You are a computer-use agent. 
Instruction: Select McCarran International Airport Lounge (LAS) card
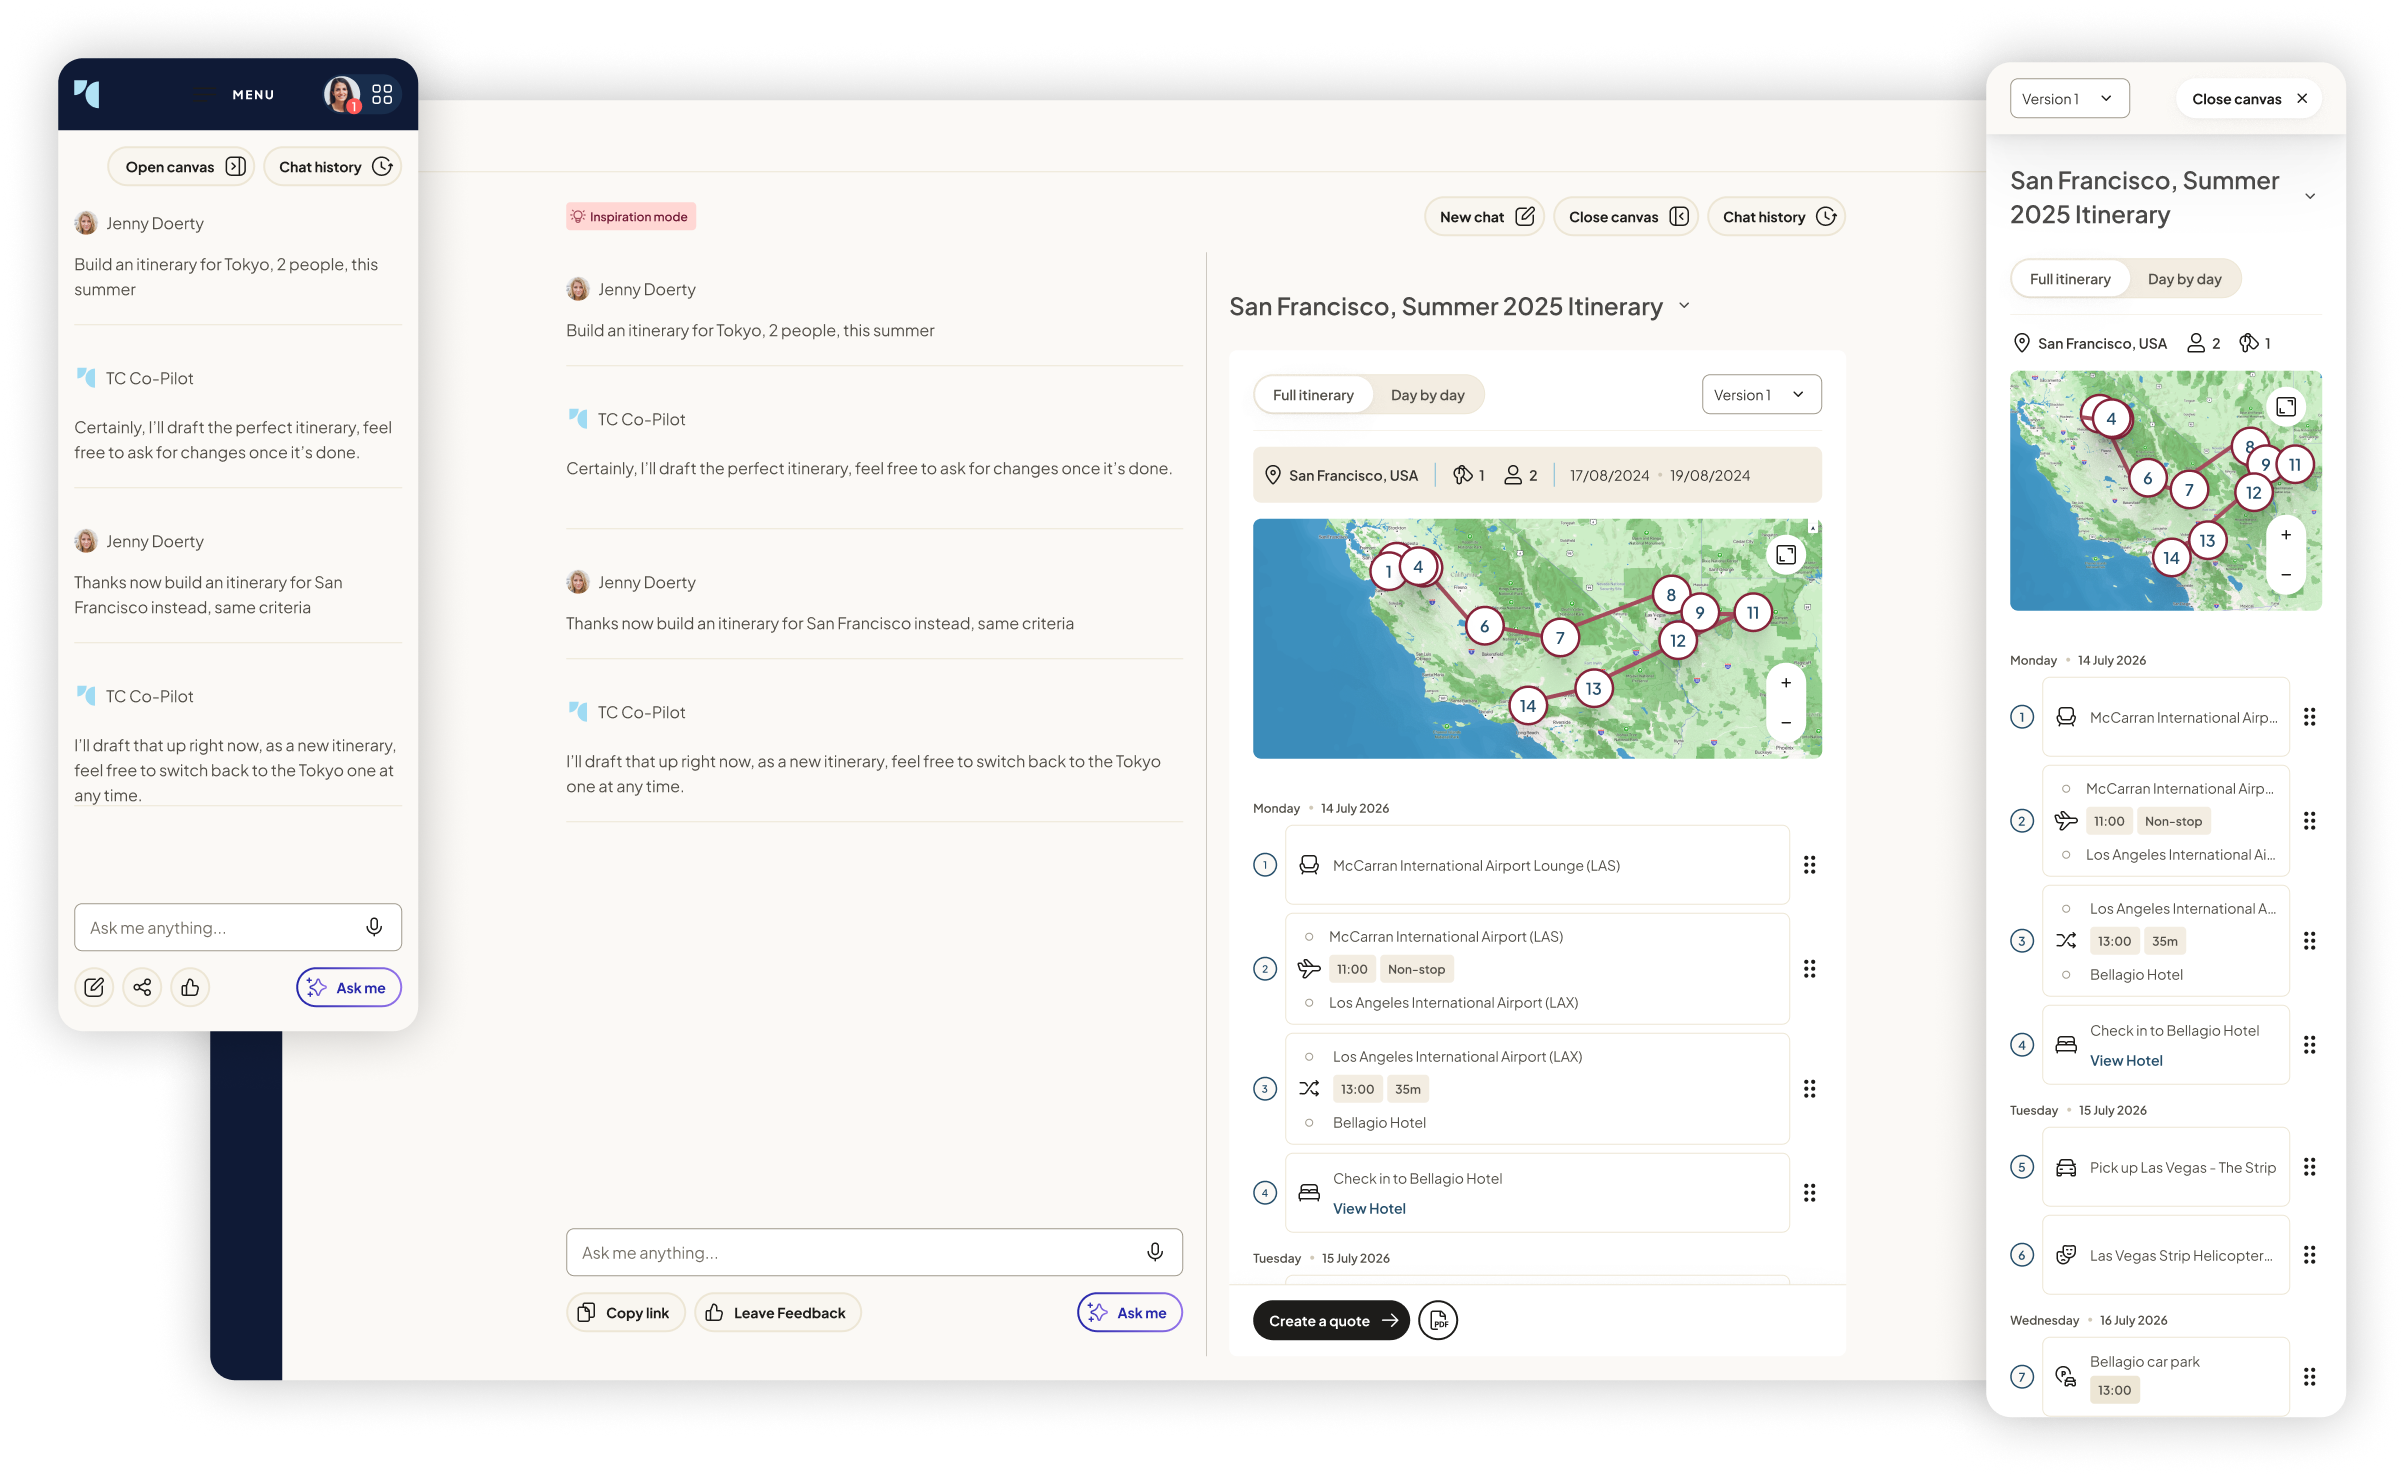point(1537,865)
